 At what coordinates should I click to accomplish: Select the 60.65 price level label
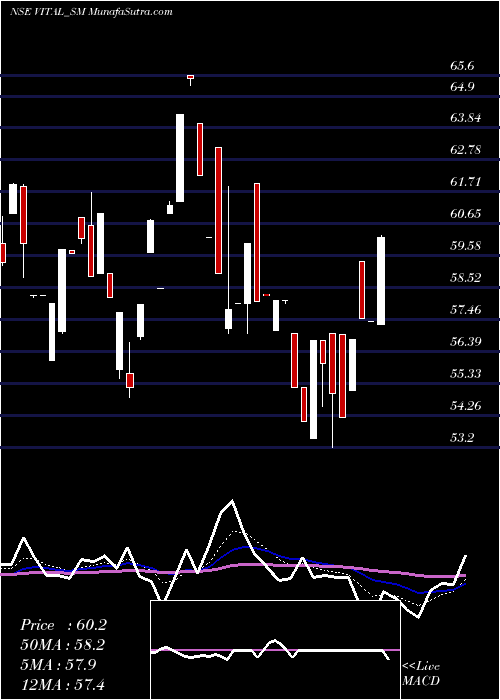pyautogui.click(x=466, y=213)
